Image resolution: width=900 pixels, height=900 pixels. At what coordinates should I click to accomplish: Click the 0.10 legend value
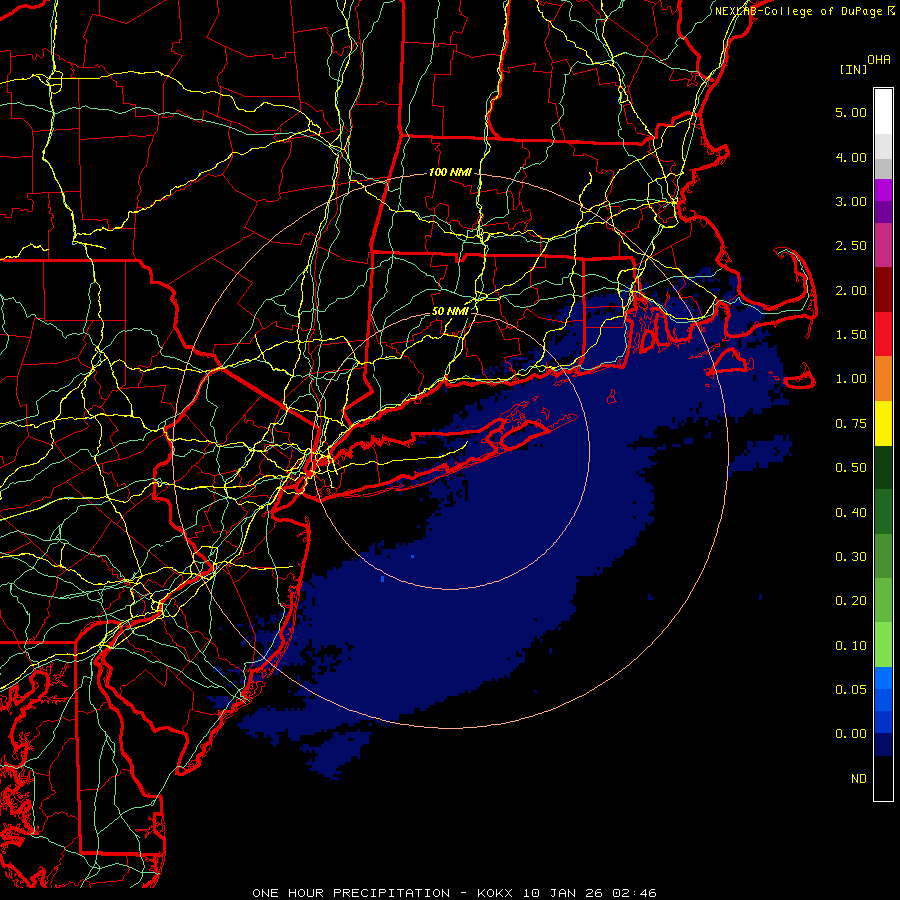click(x=851, y=646)
